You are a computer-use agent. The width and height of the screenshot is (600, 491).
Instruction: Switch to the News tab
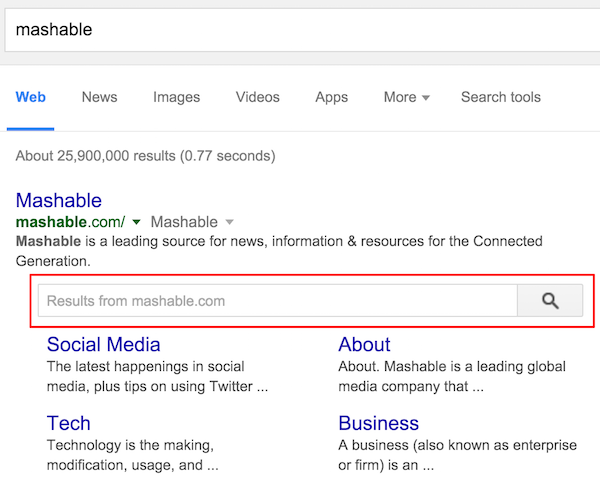pos(99,97)
